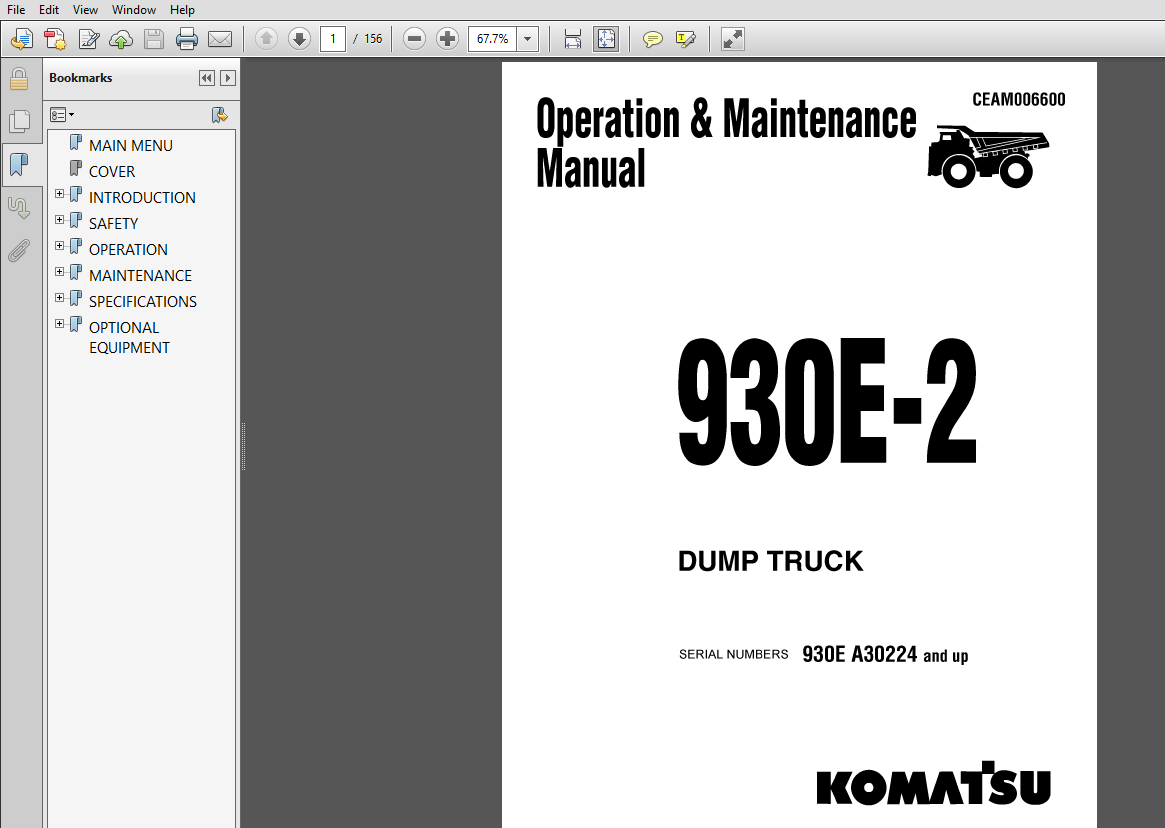Expand the OPERATION bookmark

click(x=59, y=246)
